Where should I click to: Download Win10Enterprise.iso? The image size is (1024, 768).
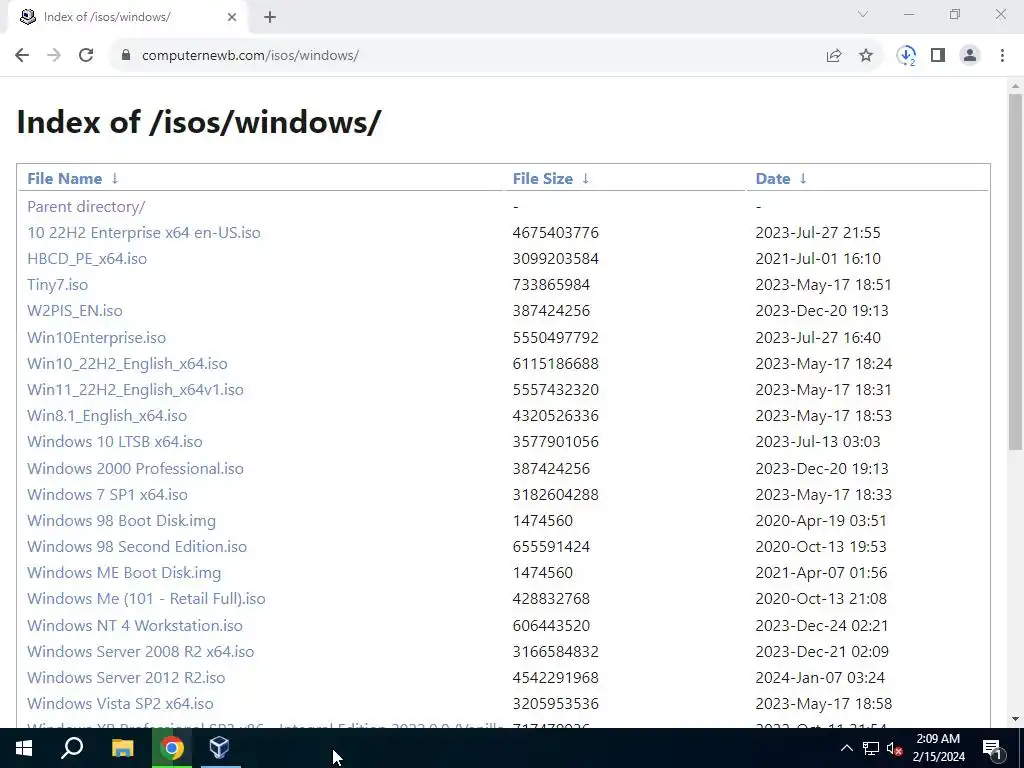[97, 338]
